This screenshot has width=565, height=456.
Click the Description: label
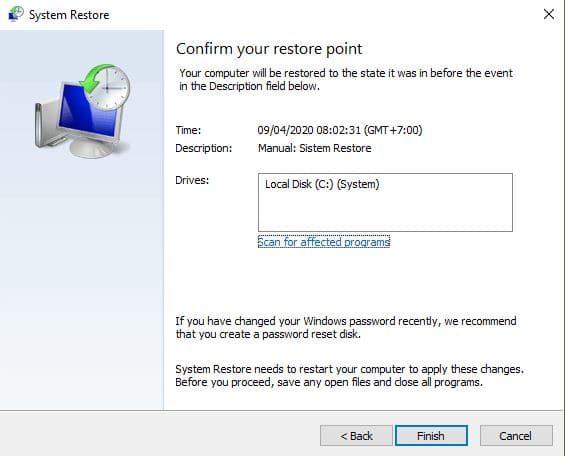tap(204, 148)
